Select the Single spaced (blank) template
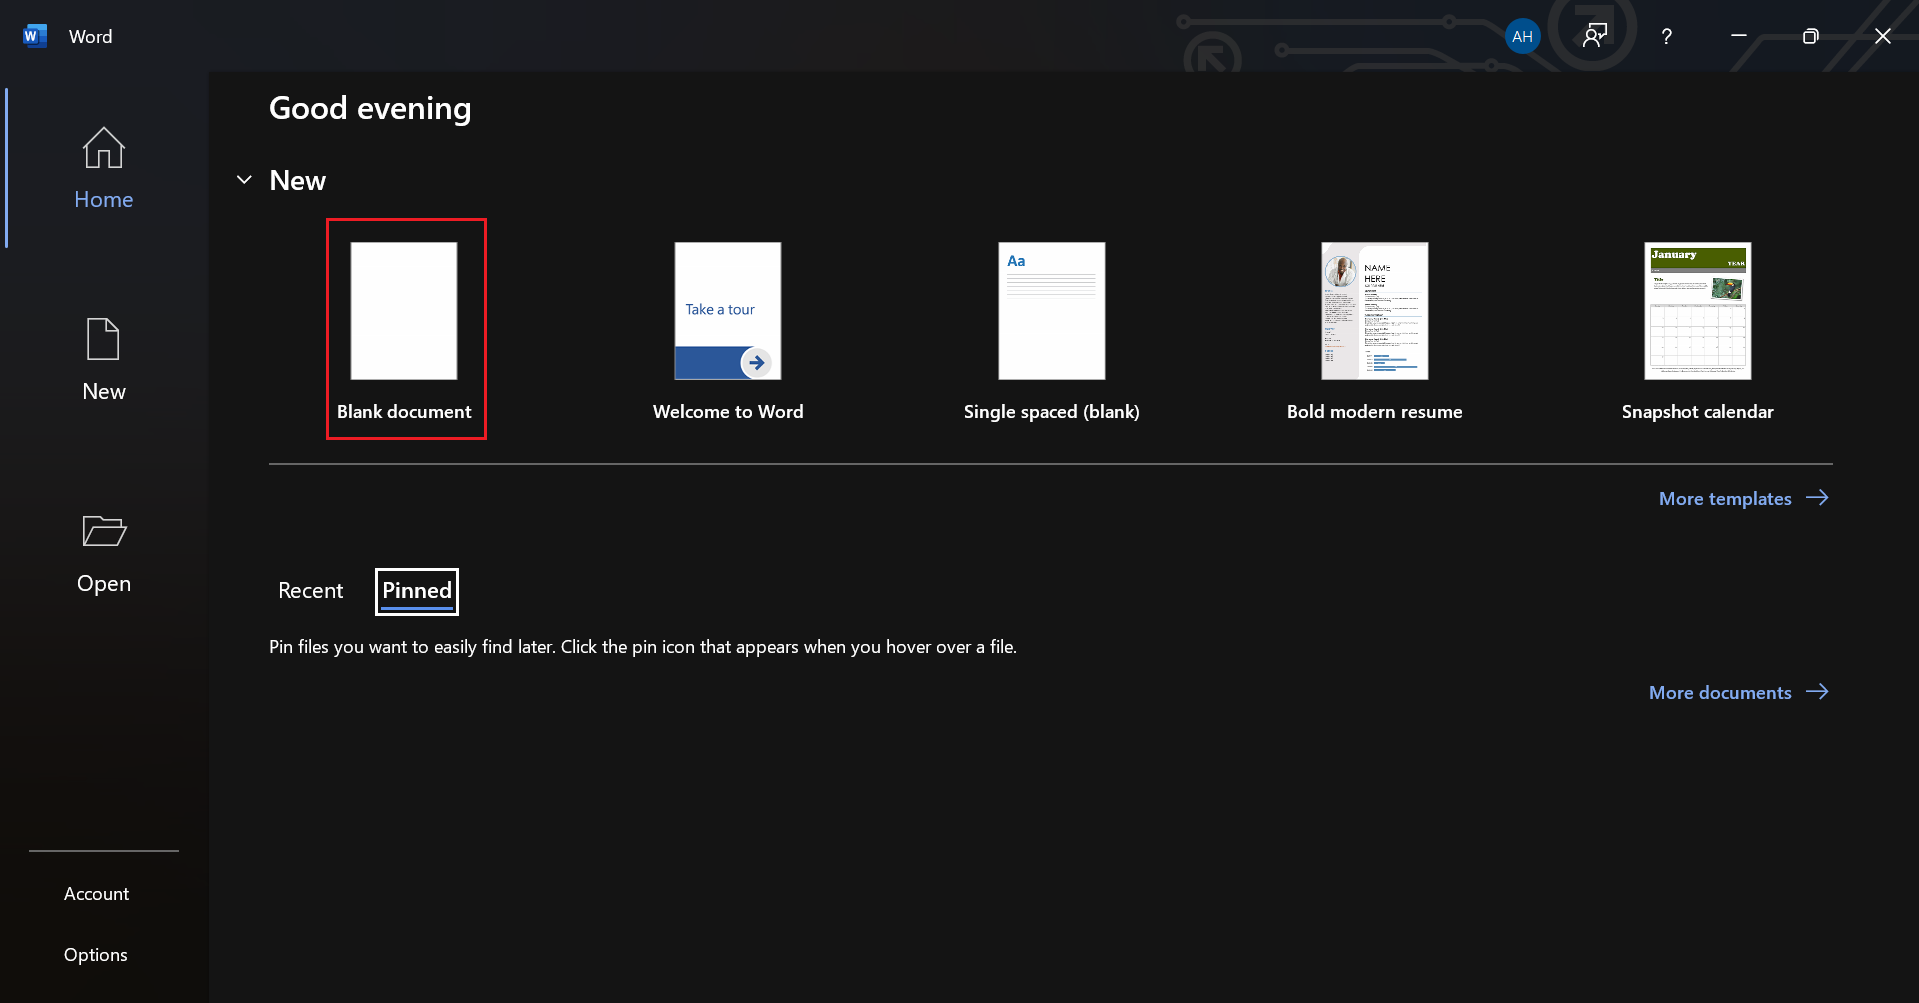Image resolution: width=1919 pixels, height=1003 pixels. [1052, 311]
